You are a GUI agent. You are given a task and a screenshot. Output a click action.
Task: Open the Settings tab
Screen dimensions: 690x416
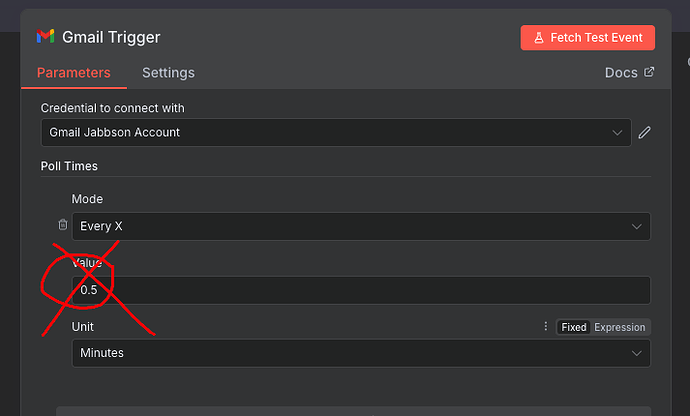[x=168, y=73]
